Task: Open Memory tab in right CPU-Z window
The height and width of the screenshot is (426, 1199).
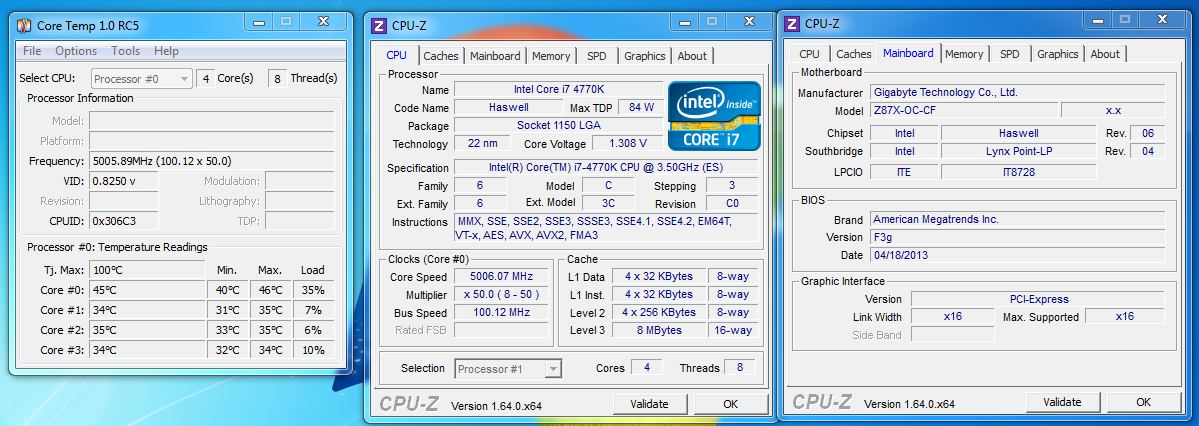Action: click(x=963, y=54)
